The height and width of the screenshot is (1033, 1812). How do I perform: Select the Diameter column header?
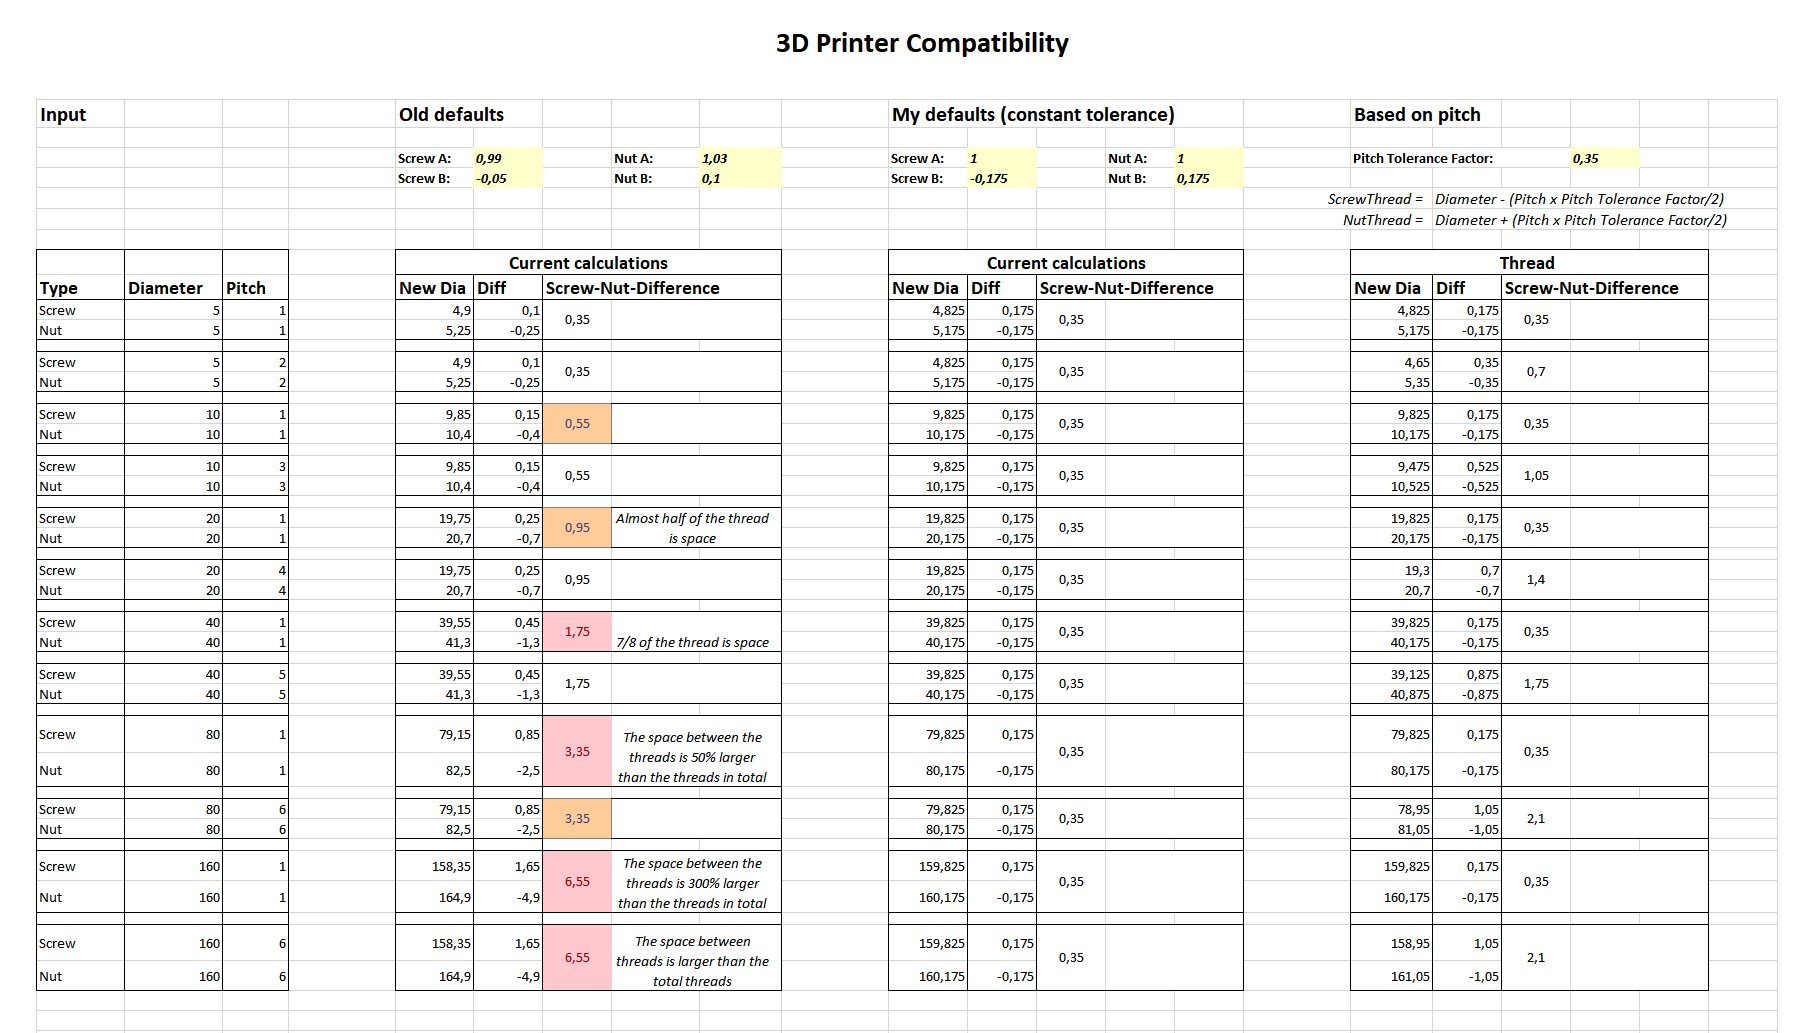click(167, 287)
